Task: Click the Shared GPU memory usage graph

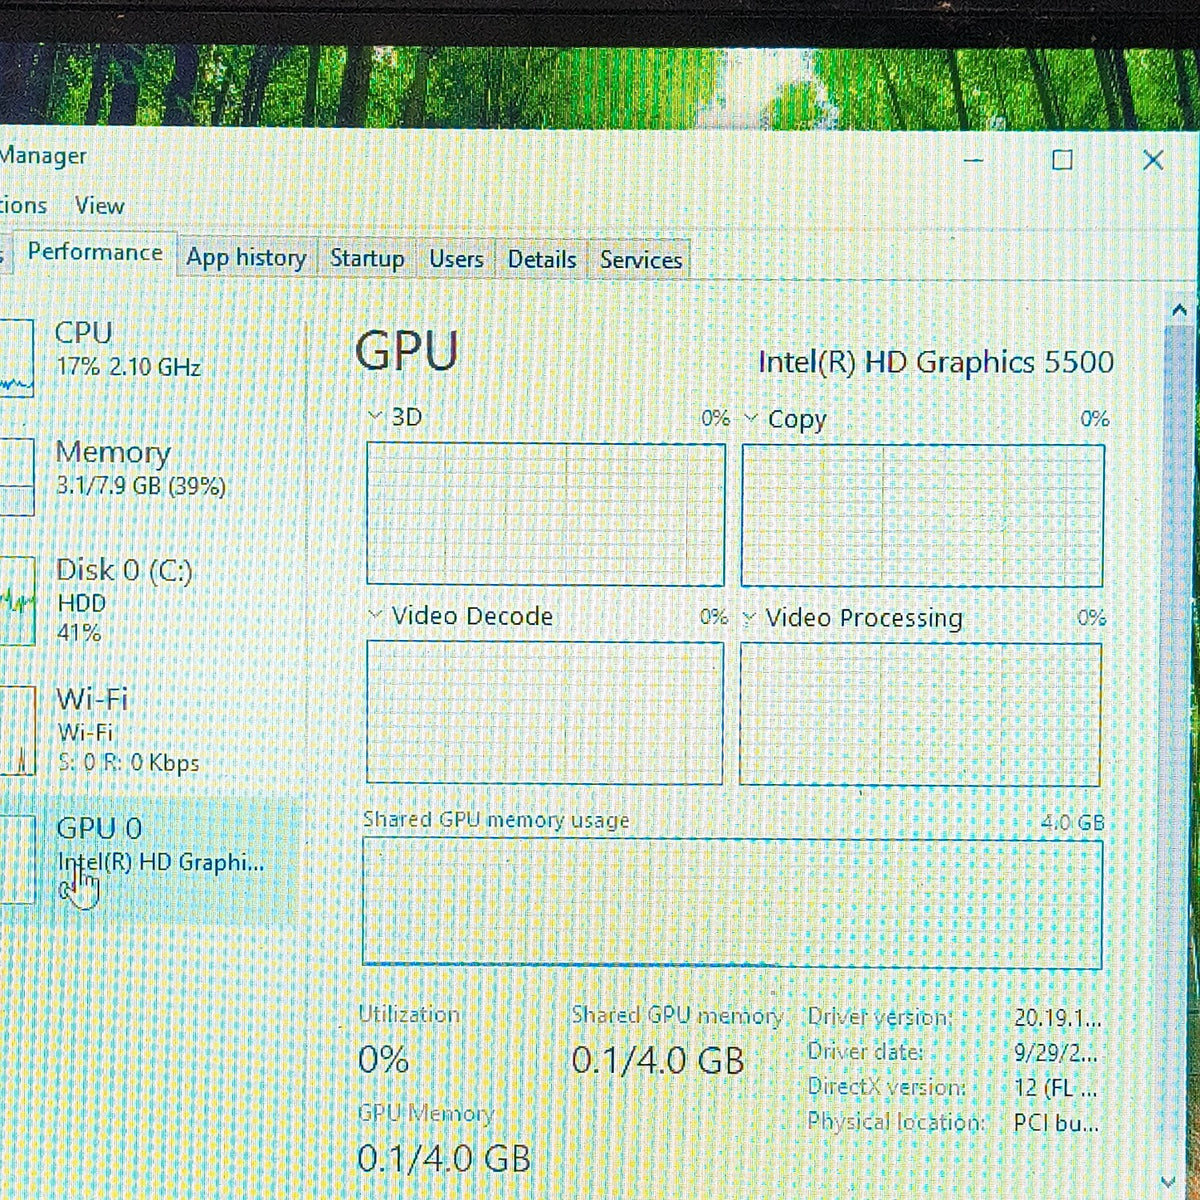Action: pos(732,903)
